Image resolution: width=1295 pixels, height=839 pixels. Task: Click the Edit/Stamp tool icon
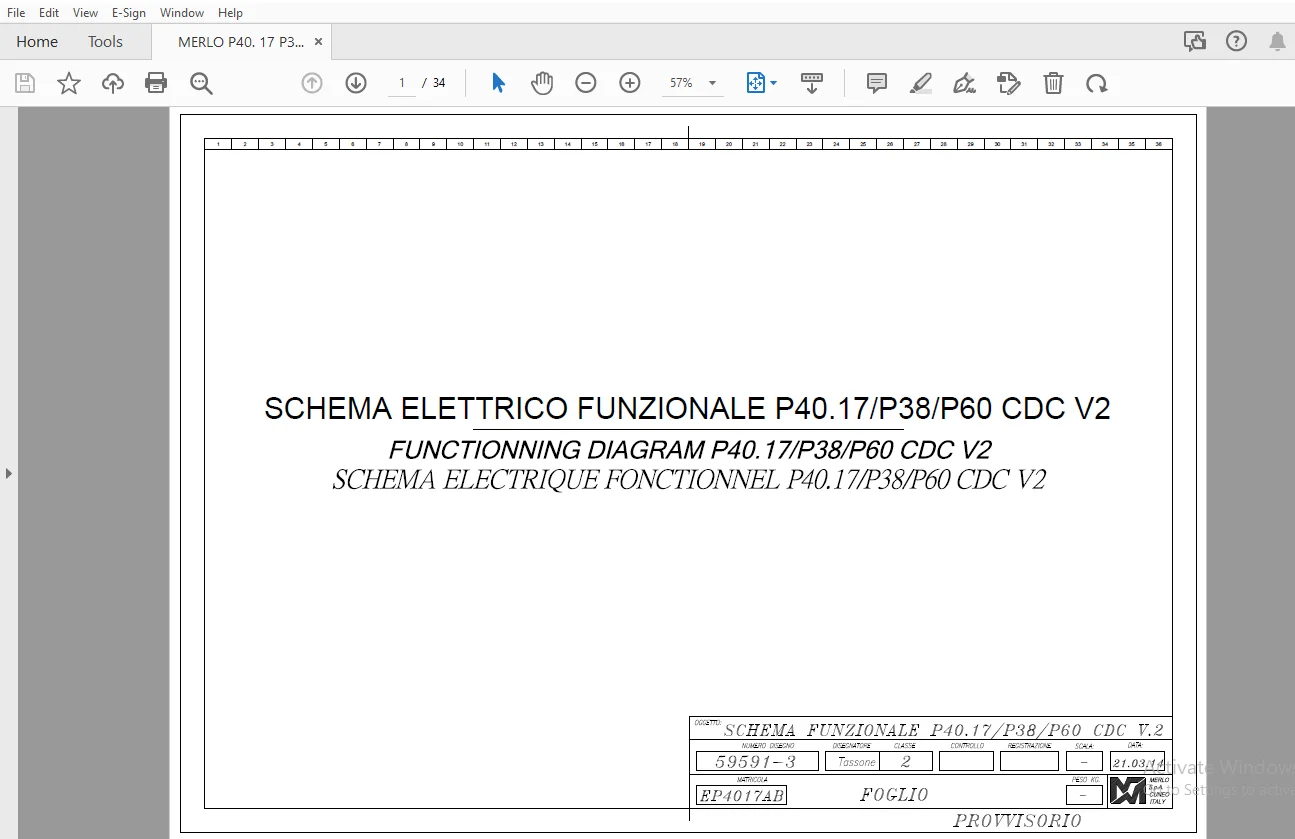tap(1009, 83)
